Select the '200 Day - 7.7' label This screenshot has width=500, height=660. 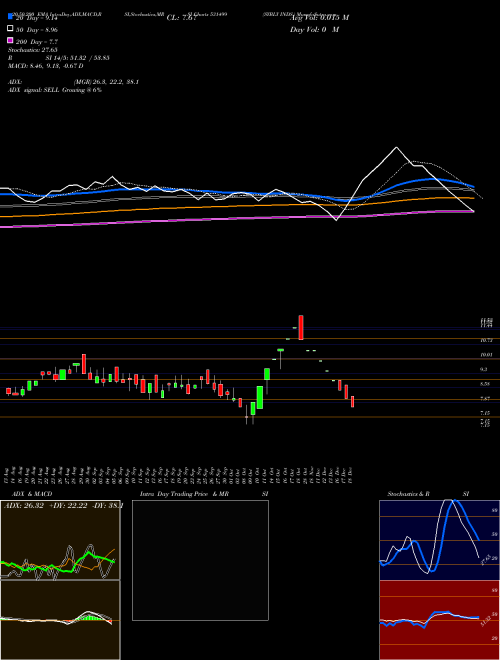pos(37,42)
